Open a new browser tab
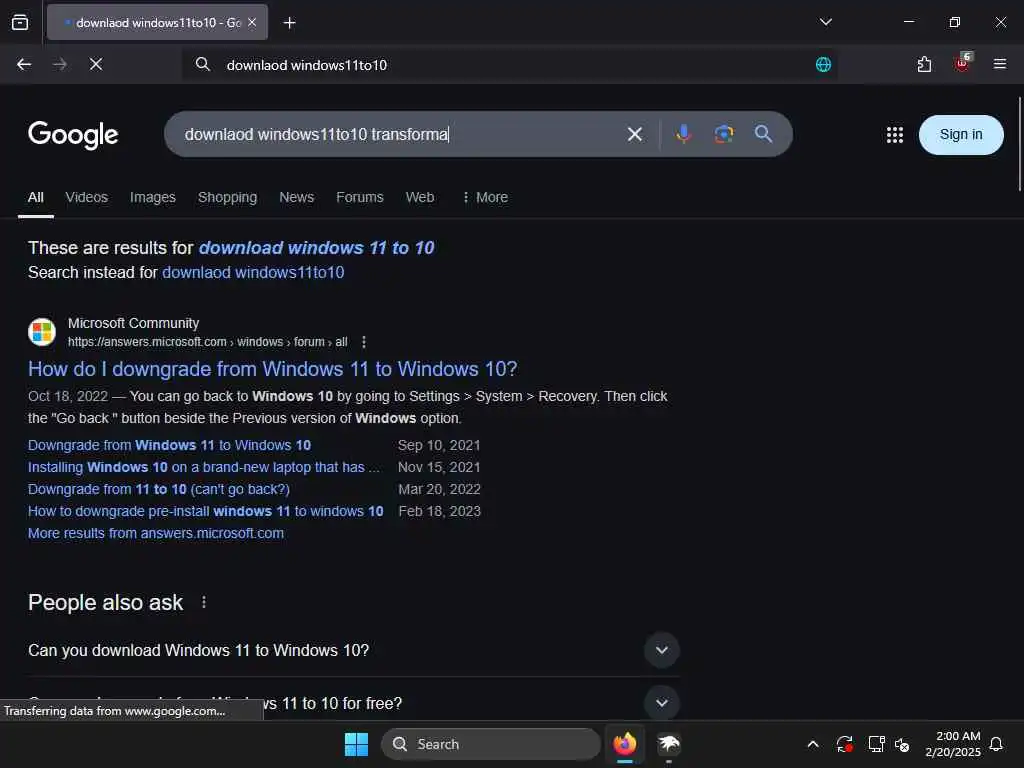 289,23
